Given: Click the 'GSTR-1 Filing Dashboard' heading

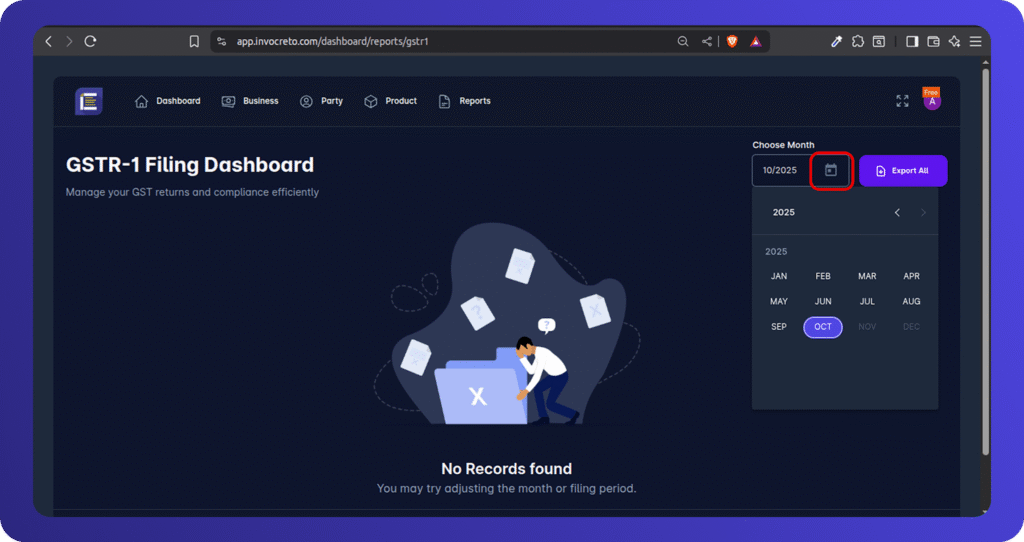Looking at the screenshot, I should coord(190,165).
